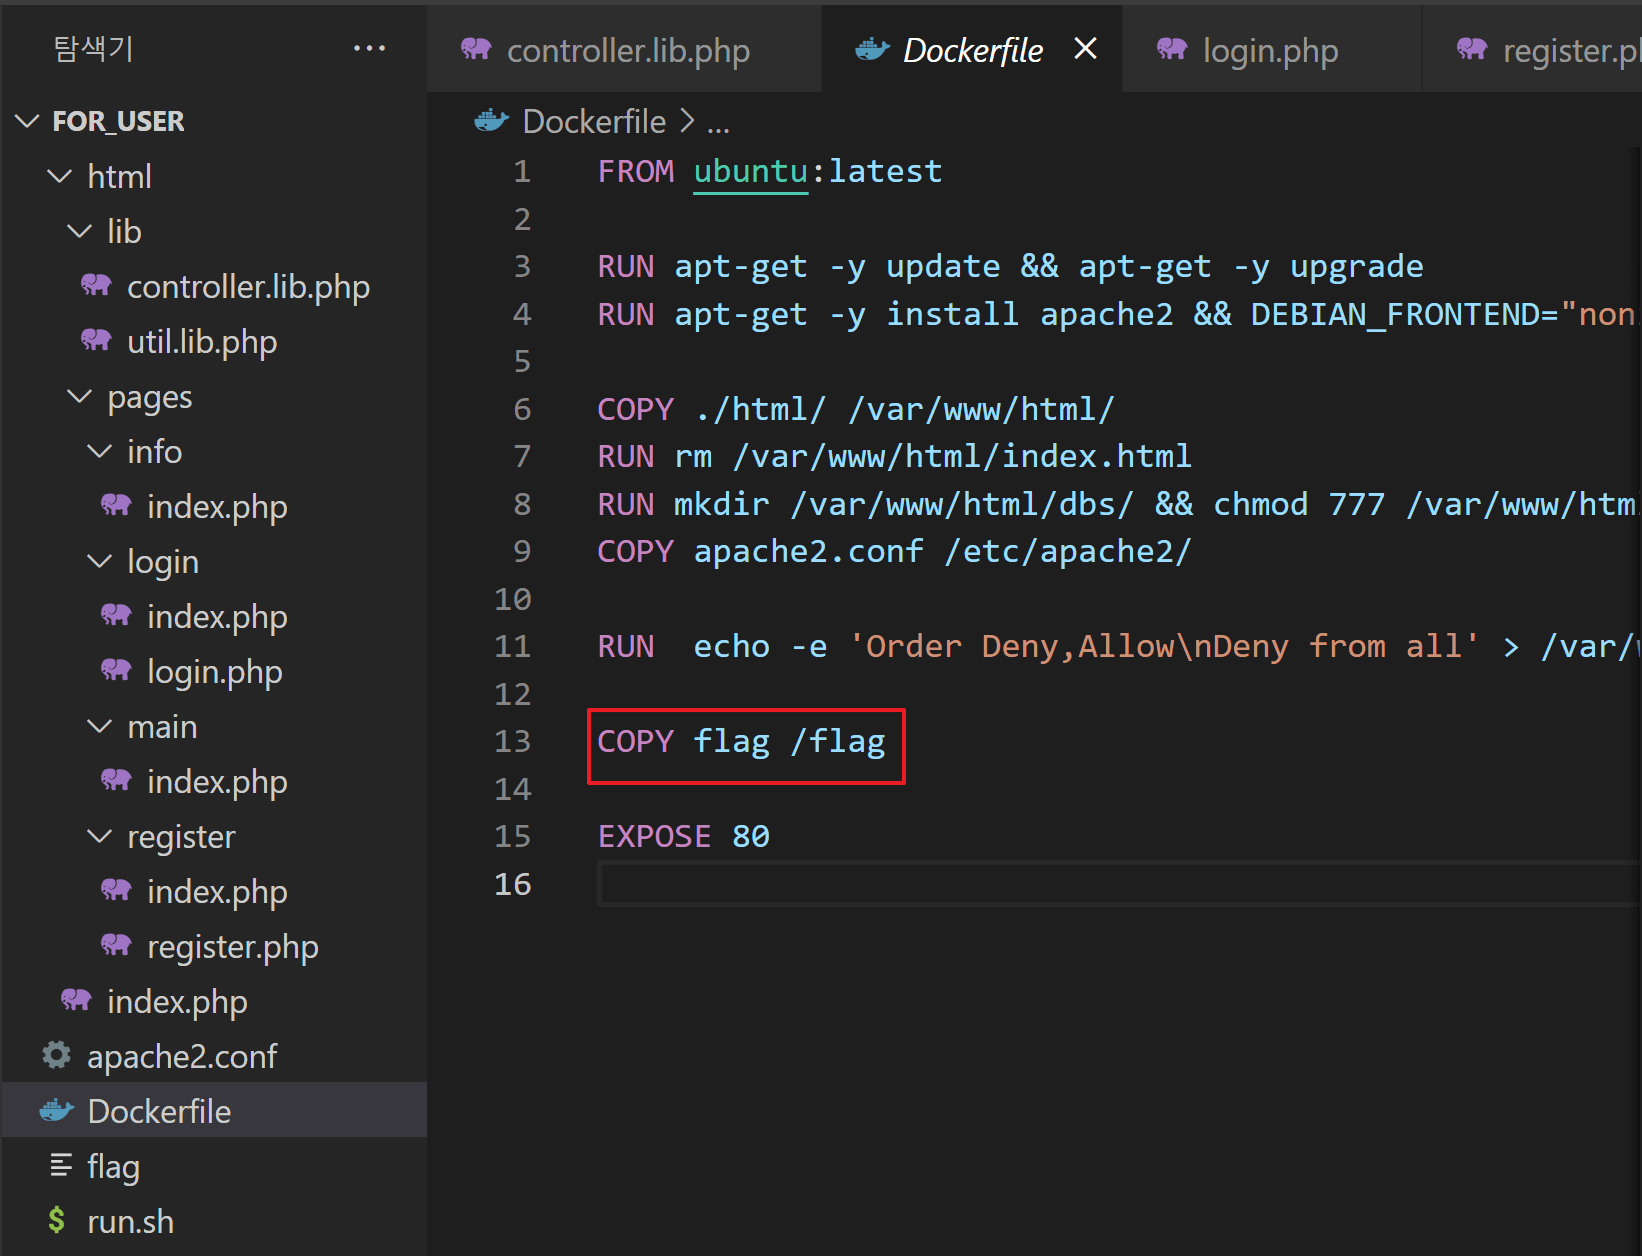1642x1256 pixels.
Task: Select Dockerfile in the explorer tree
Action: pyautogui.click(x=214, y=1112)
